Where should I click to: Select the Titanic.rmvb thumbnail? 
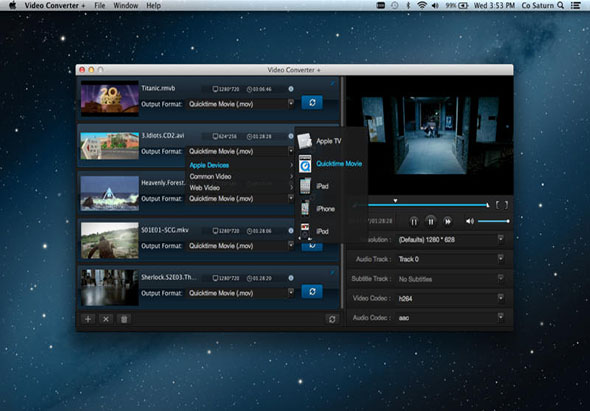coord(109,98)
